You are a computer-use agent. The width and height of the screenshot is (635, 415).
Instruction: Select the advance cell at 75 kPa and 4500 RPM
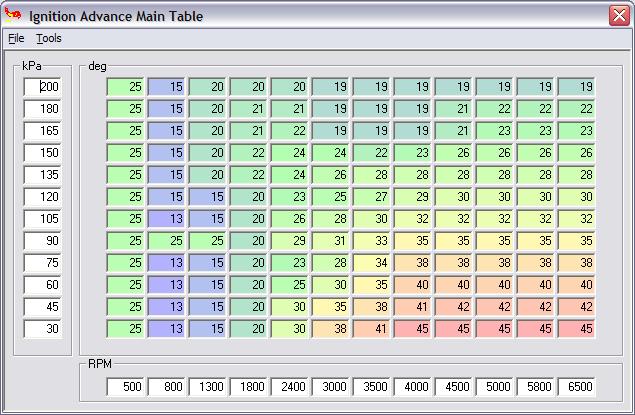453,263
